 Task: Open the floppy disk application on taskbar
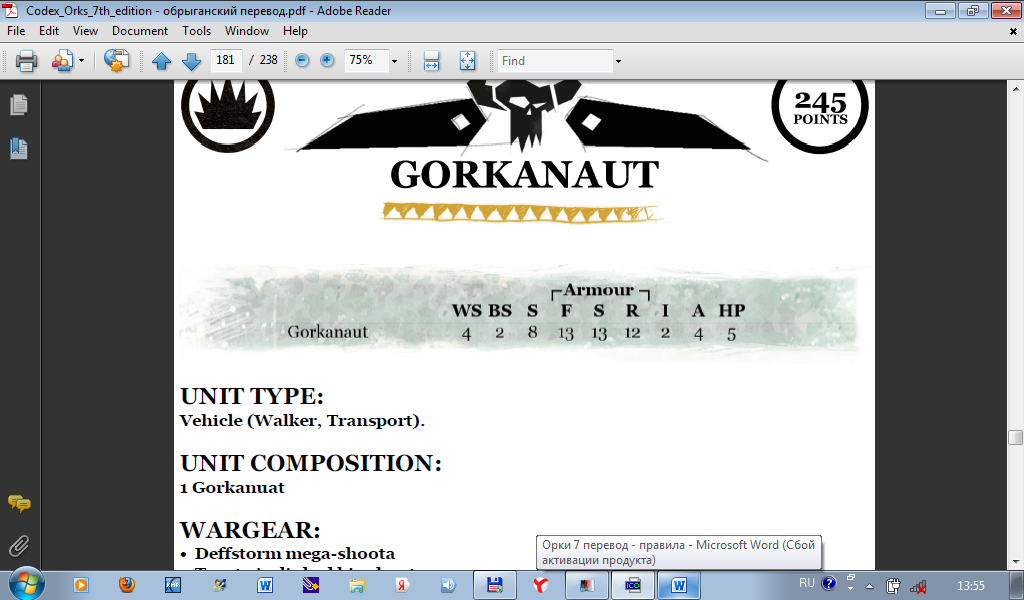pos(495,585)
